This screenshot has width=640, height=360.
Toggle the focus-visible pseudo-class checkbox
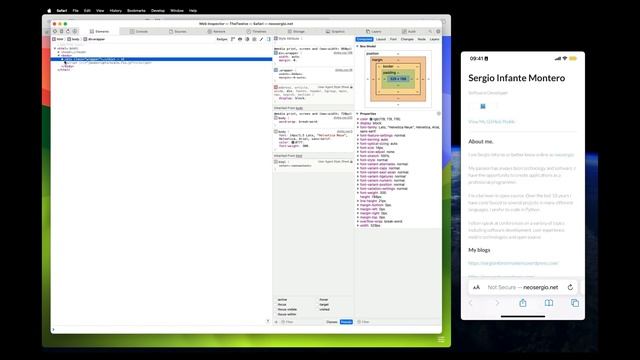coord(276,309)
